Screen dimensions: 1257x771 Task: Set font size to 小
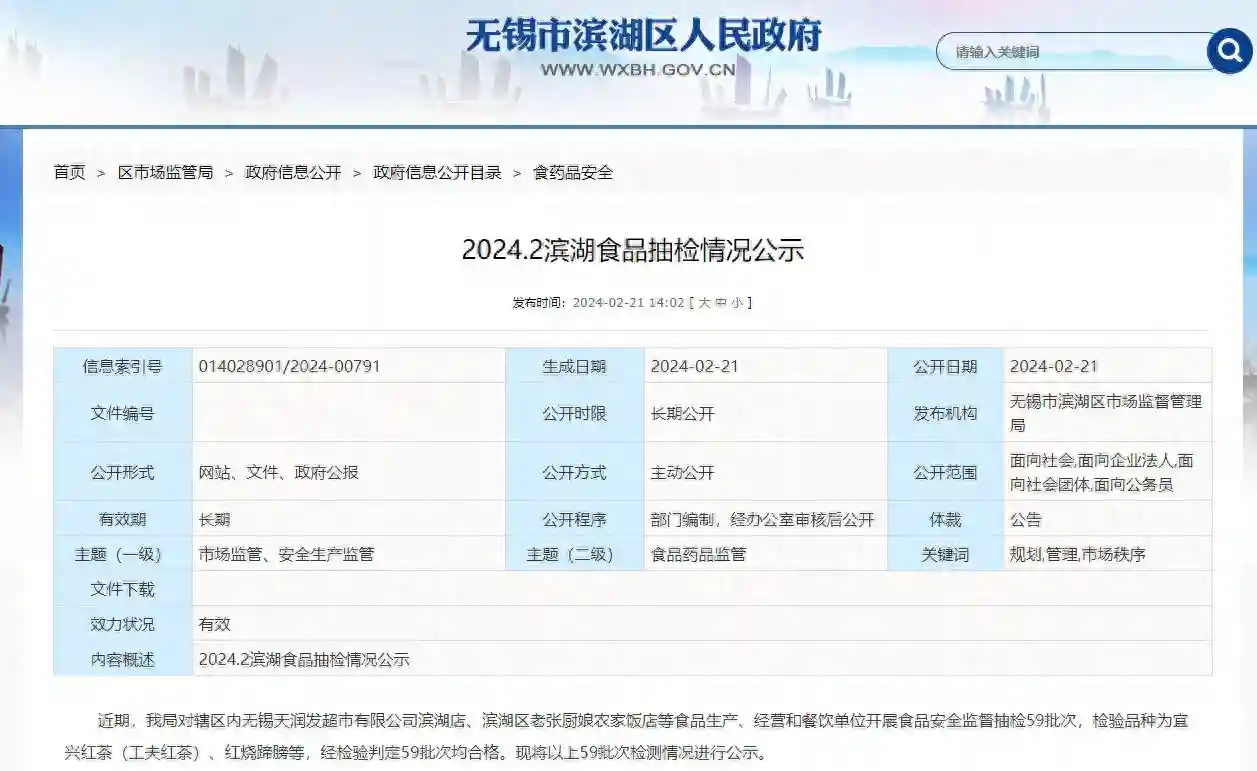click(737, 302)
